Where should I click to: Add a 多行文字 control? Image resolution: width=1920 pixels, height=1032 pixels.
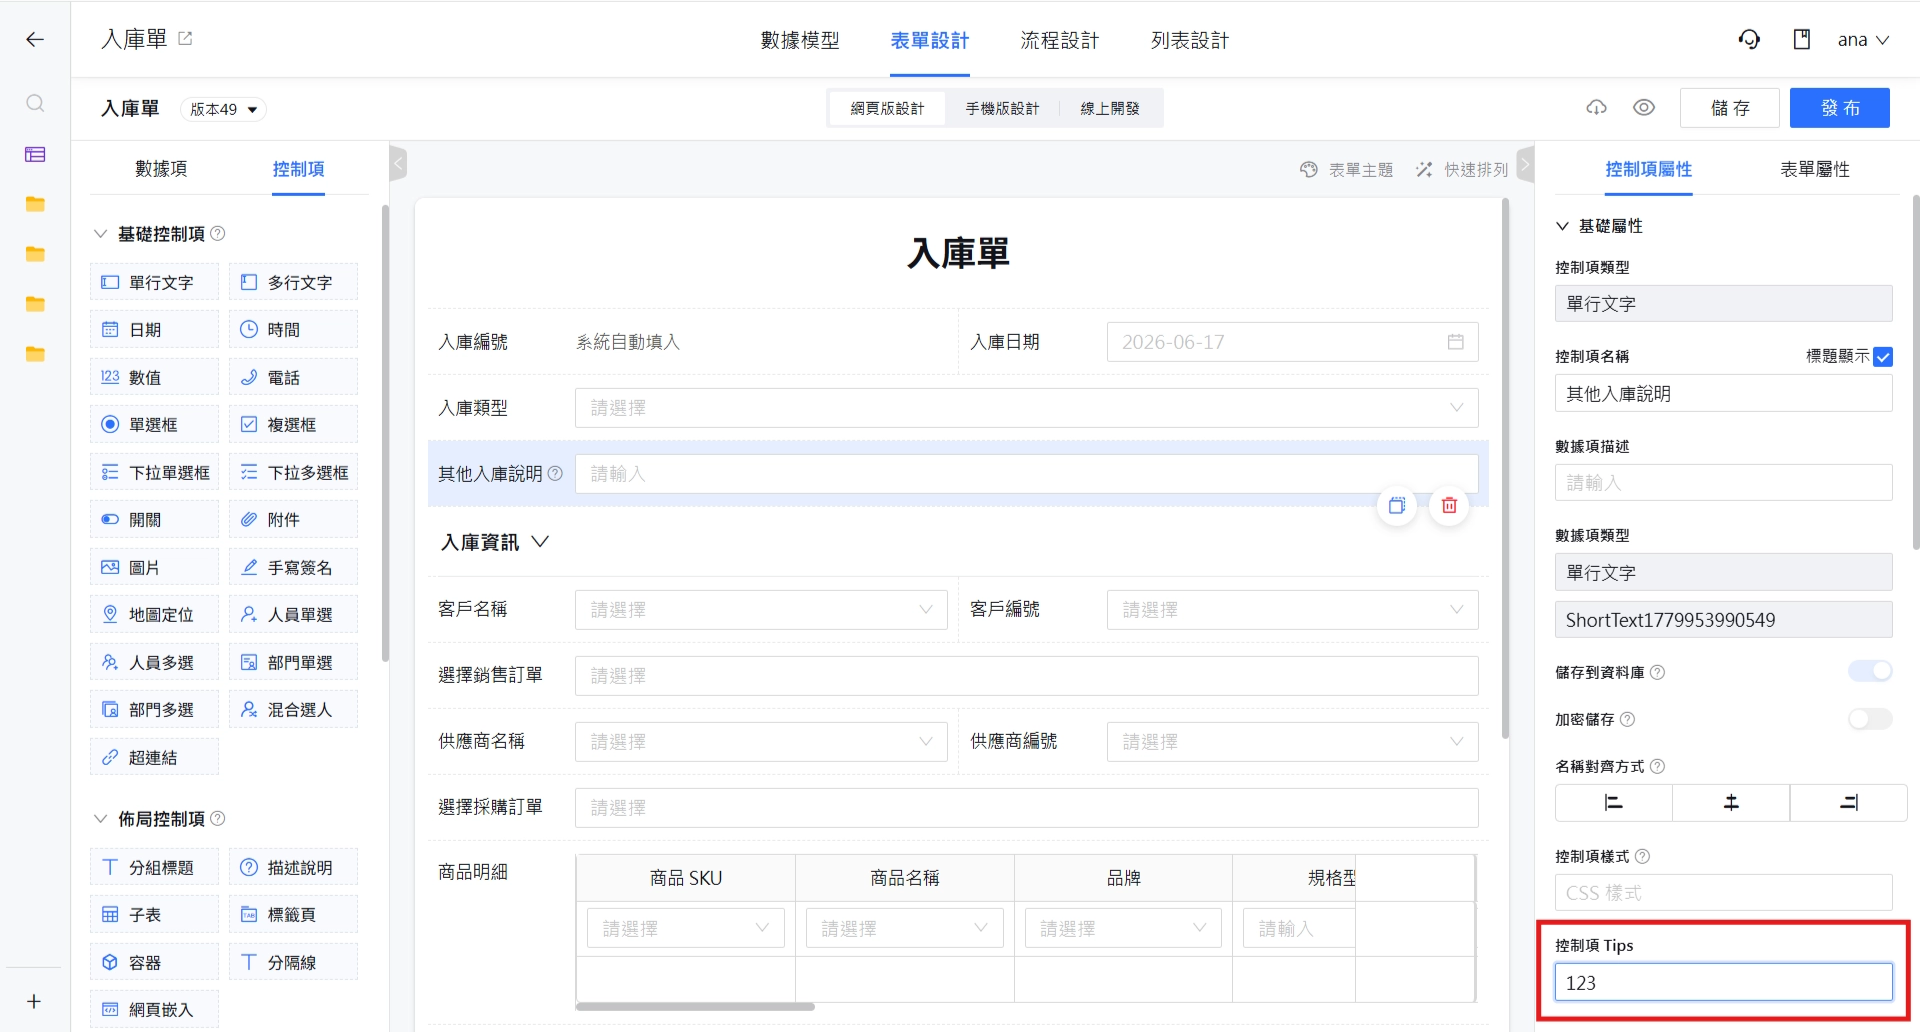point(293,282)
